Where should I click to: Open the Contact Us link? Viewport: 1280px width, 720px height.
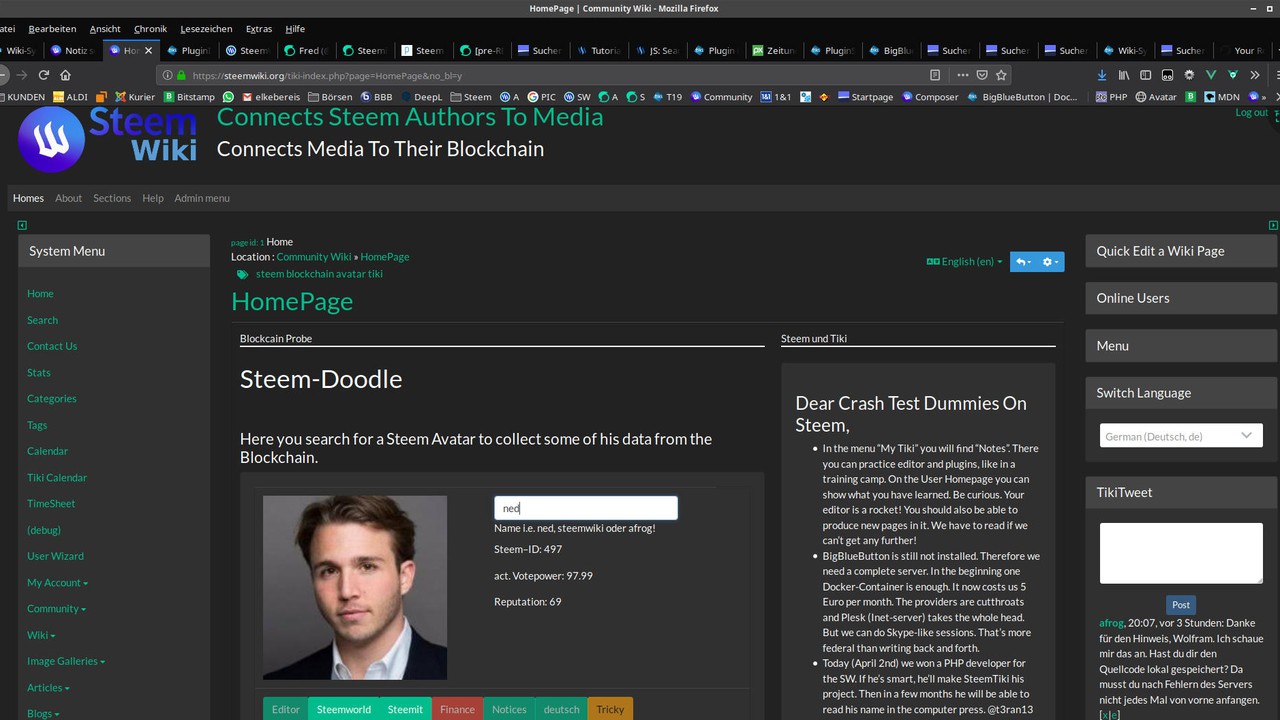click(x=52, y=346)
